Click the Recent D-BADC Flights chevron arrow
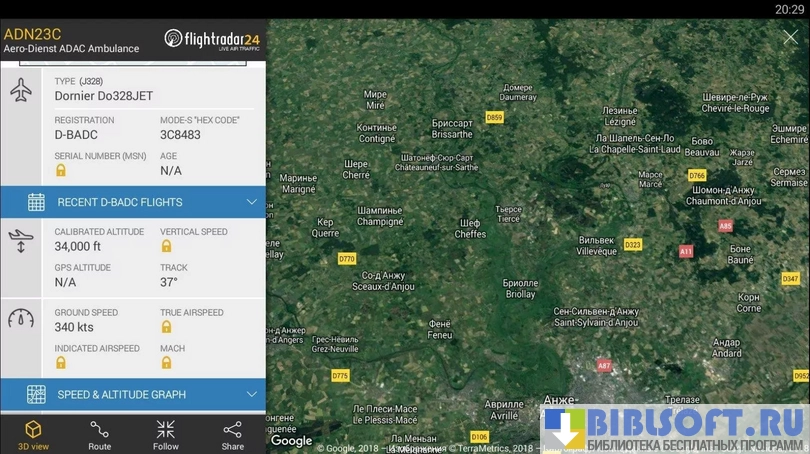The width and height of the screenshot is (810, 454). 252,202
